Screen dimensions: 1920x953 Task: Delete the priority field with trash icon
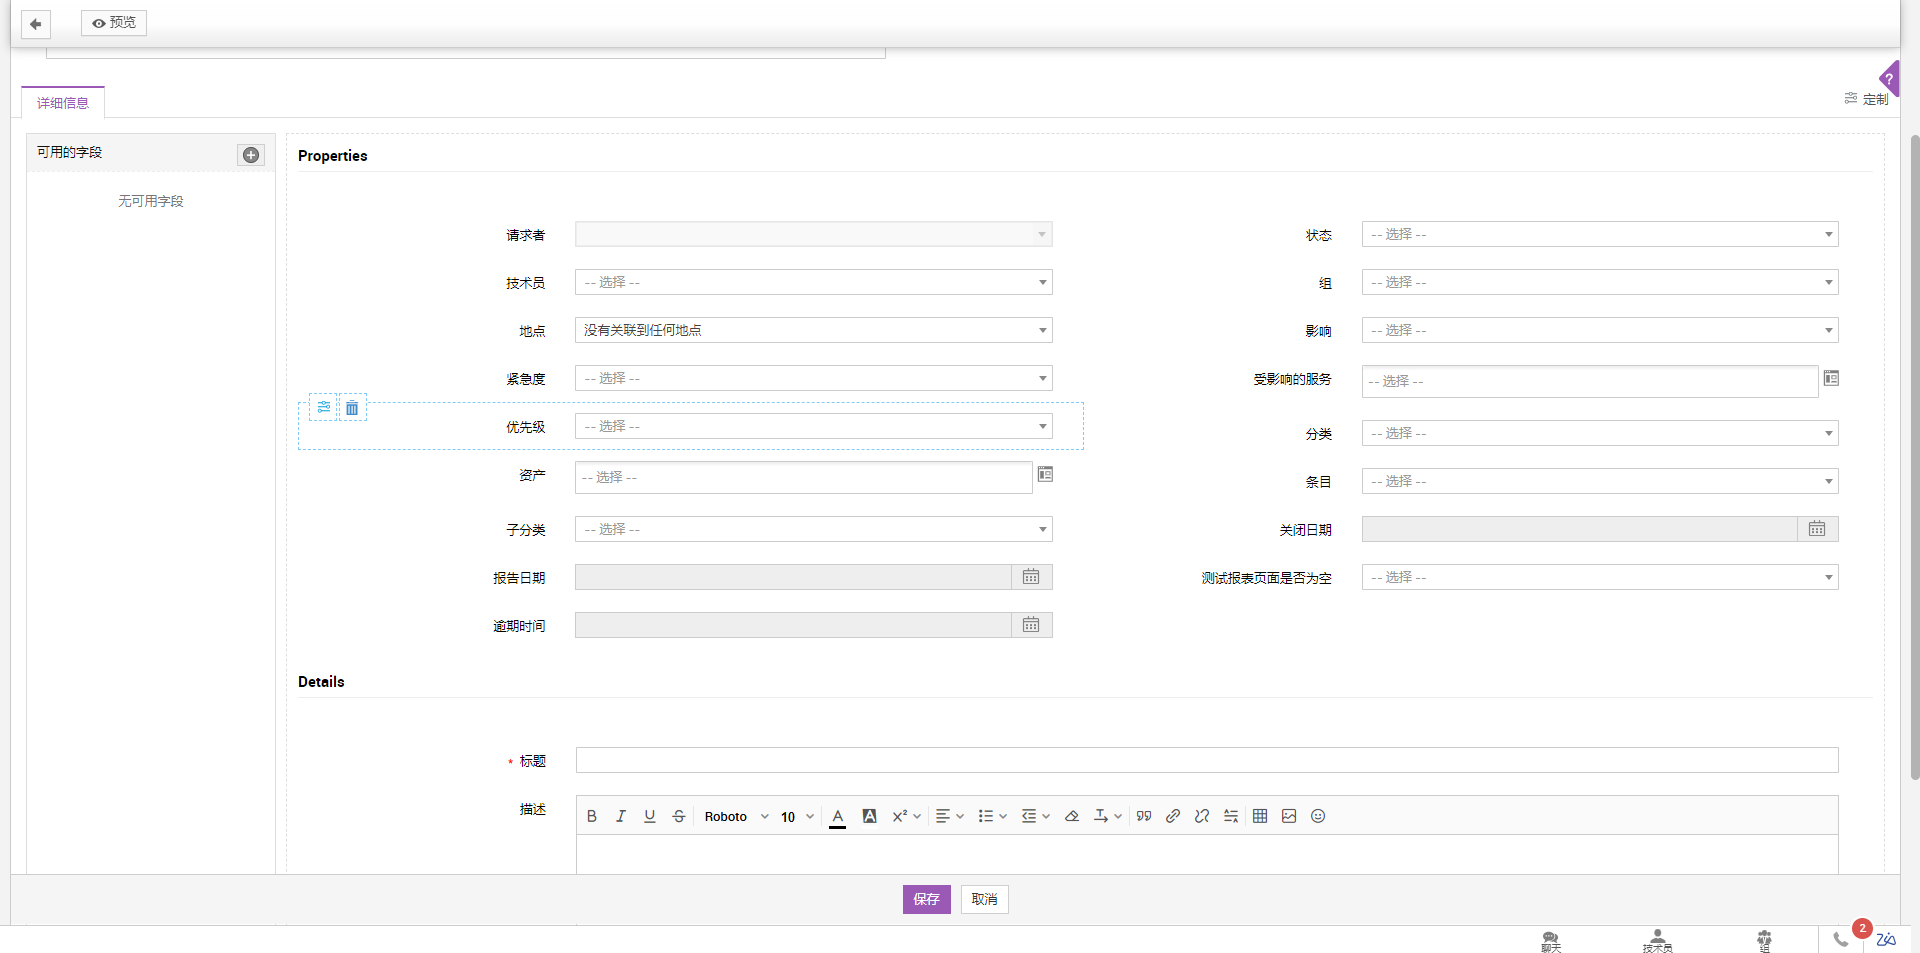352,408
